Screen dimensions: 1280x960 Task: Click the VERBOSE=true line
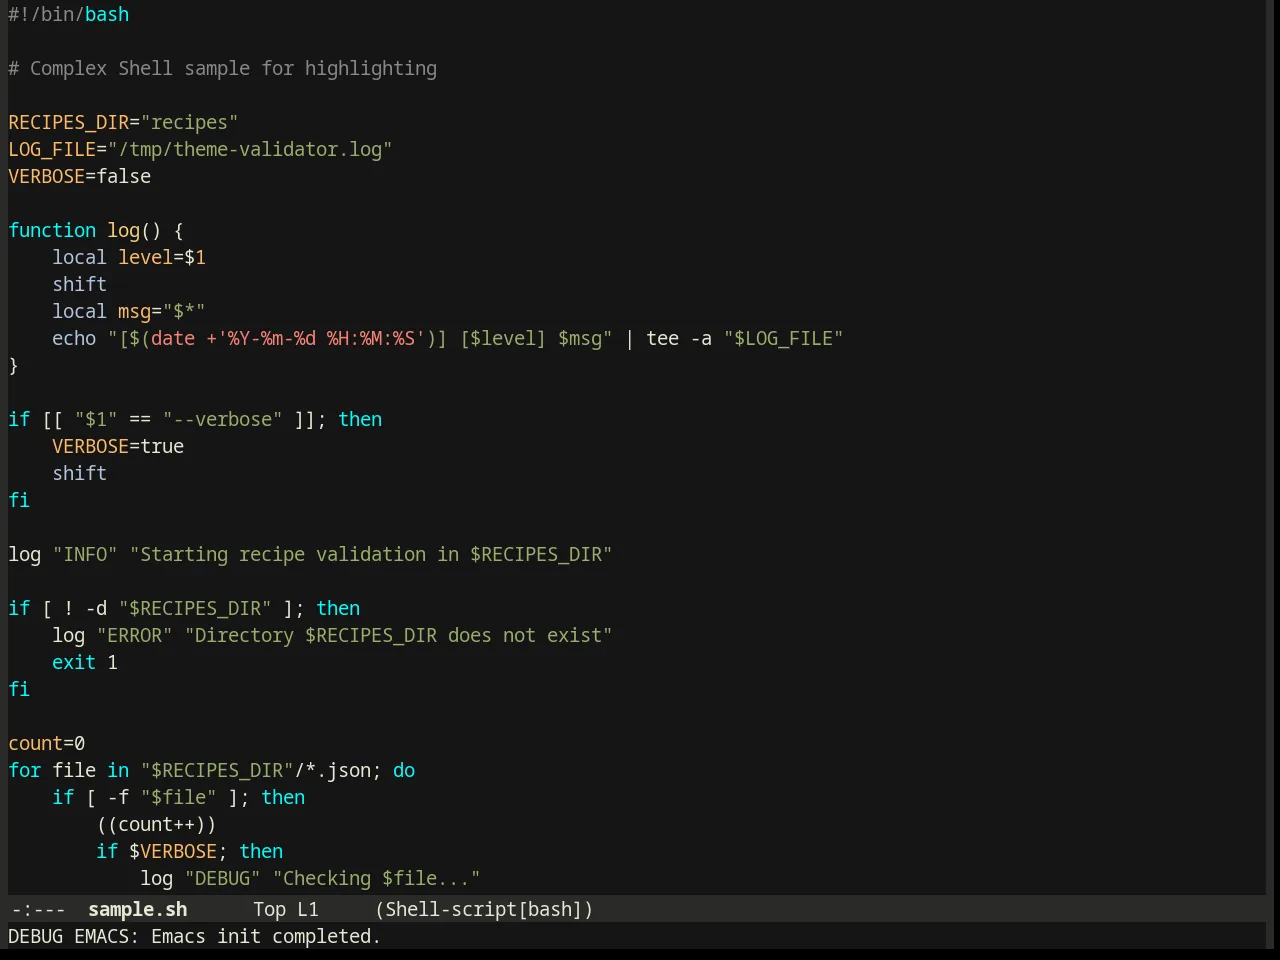point(118,446)
